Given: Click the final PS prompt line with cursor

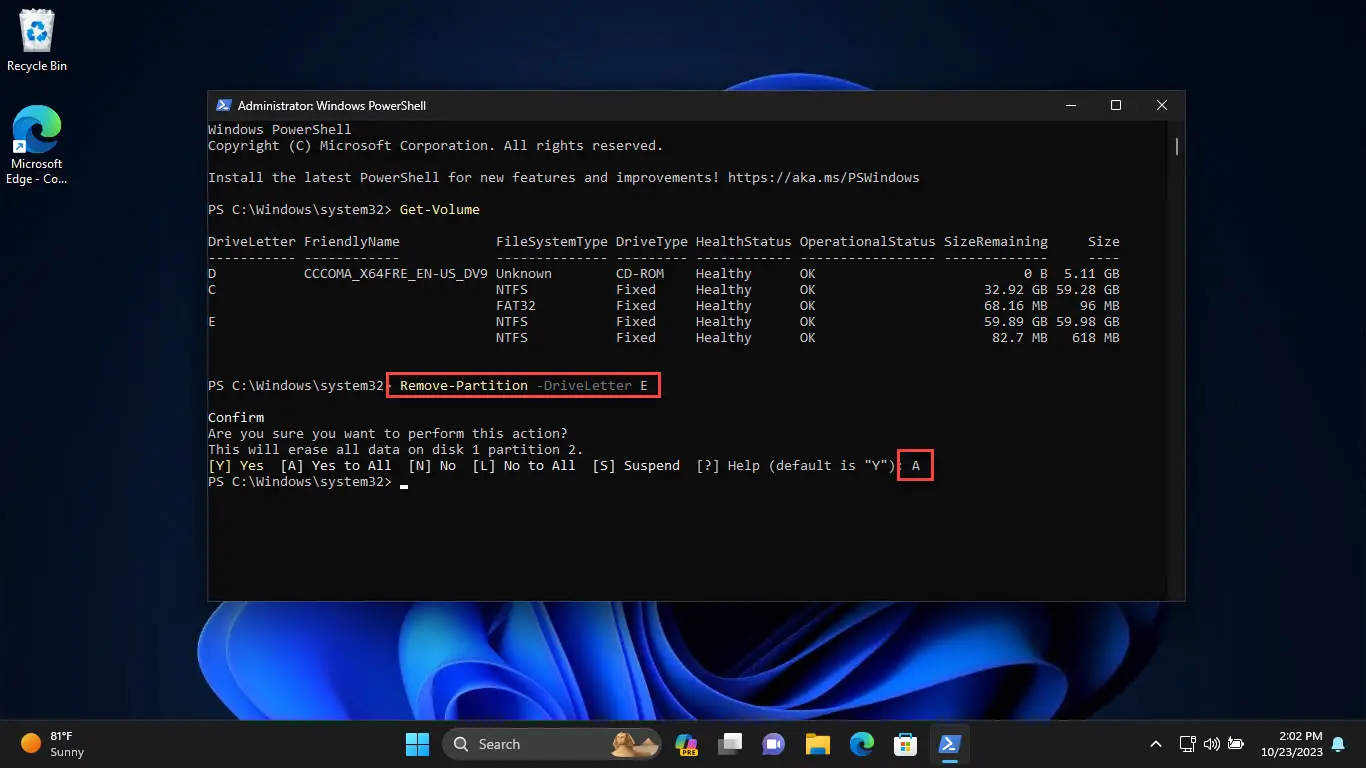Looking at the screenshot, I should 308,482.
